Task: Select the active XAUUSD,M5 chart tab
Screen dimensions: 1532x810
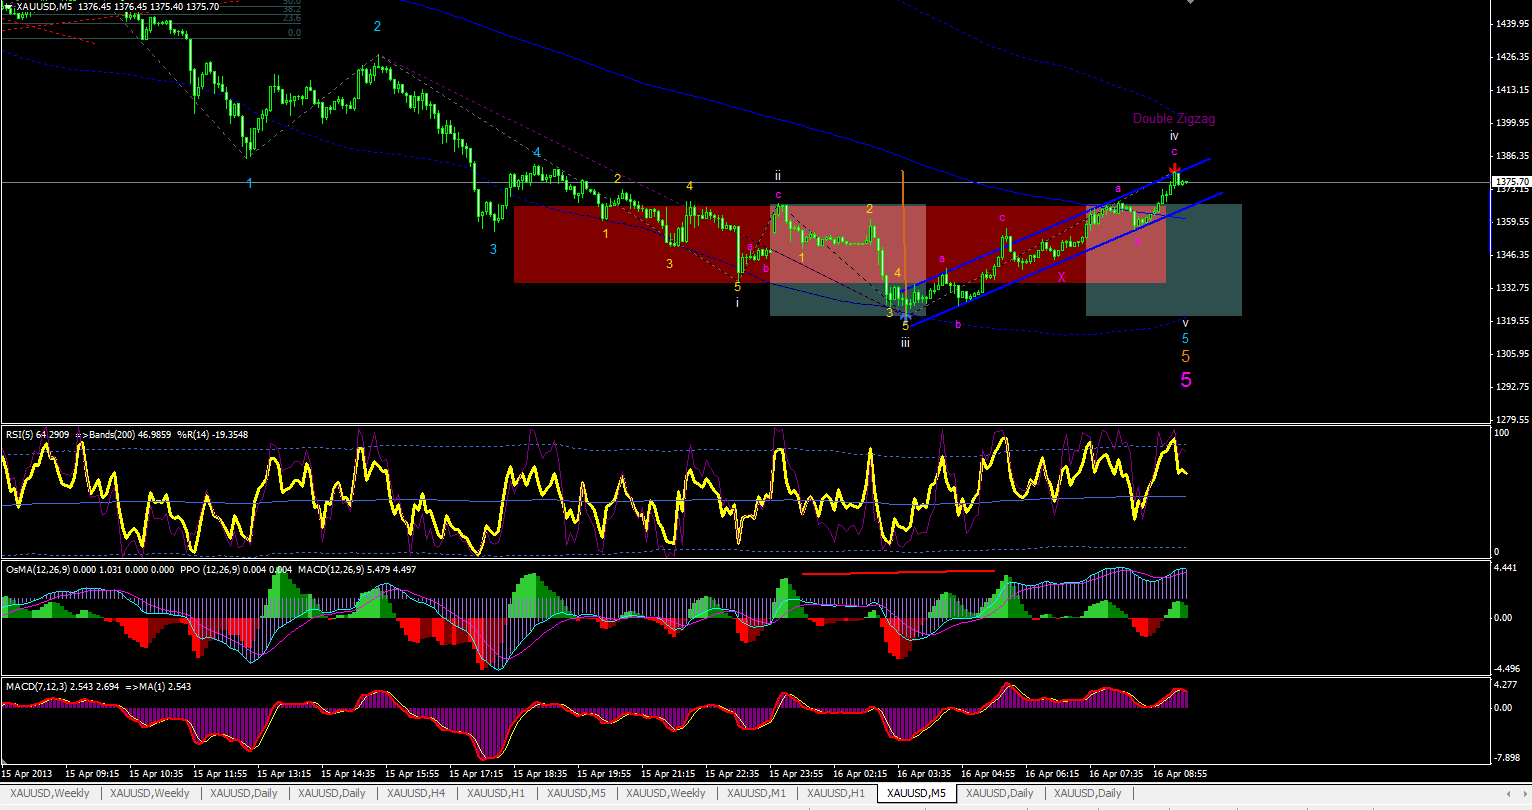Action: [917, 793]
